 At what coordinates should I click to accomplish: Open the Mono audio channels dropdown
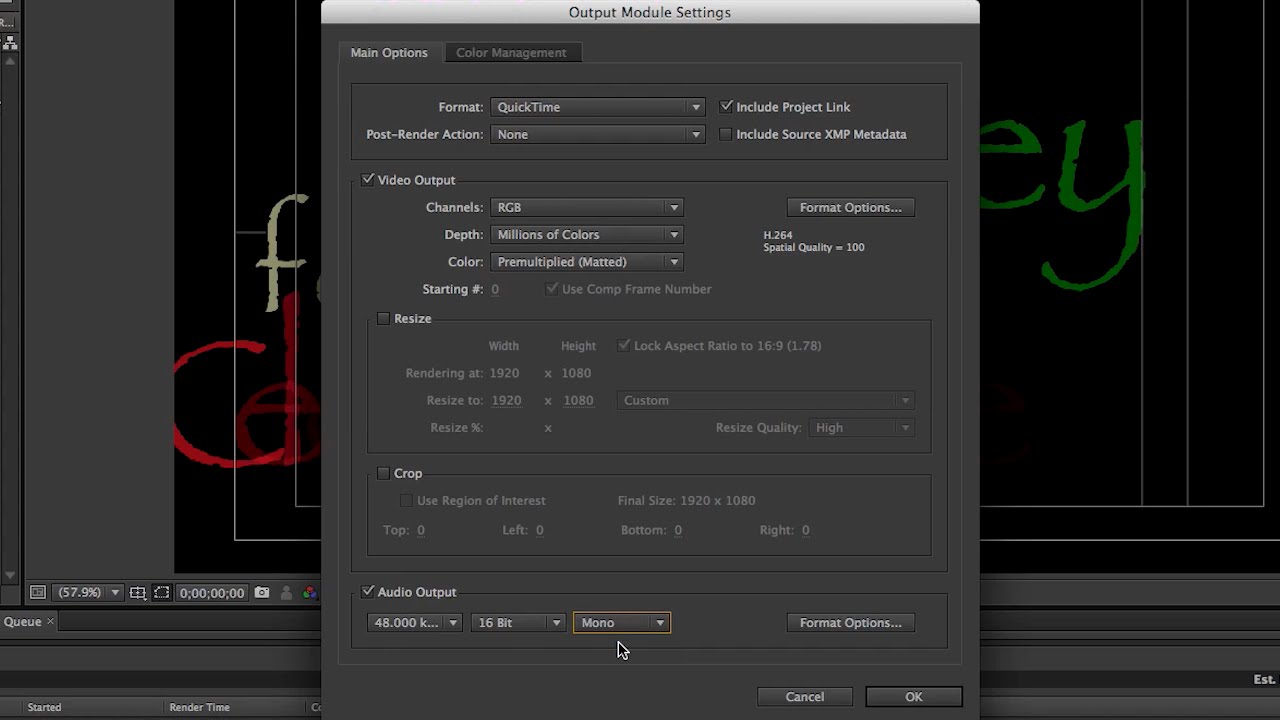click(622, 623)
